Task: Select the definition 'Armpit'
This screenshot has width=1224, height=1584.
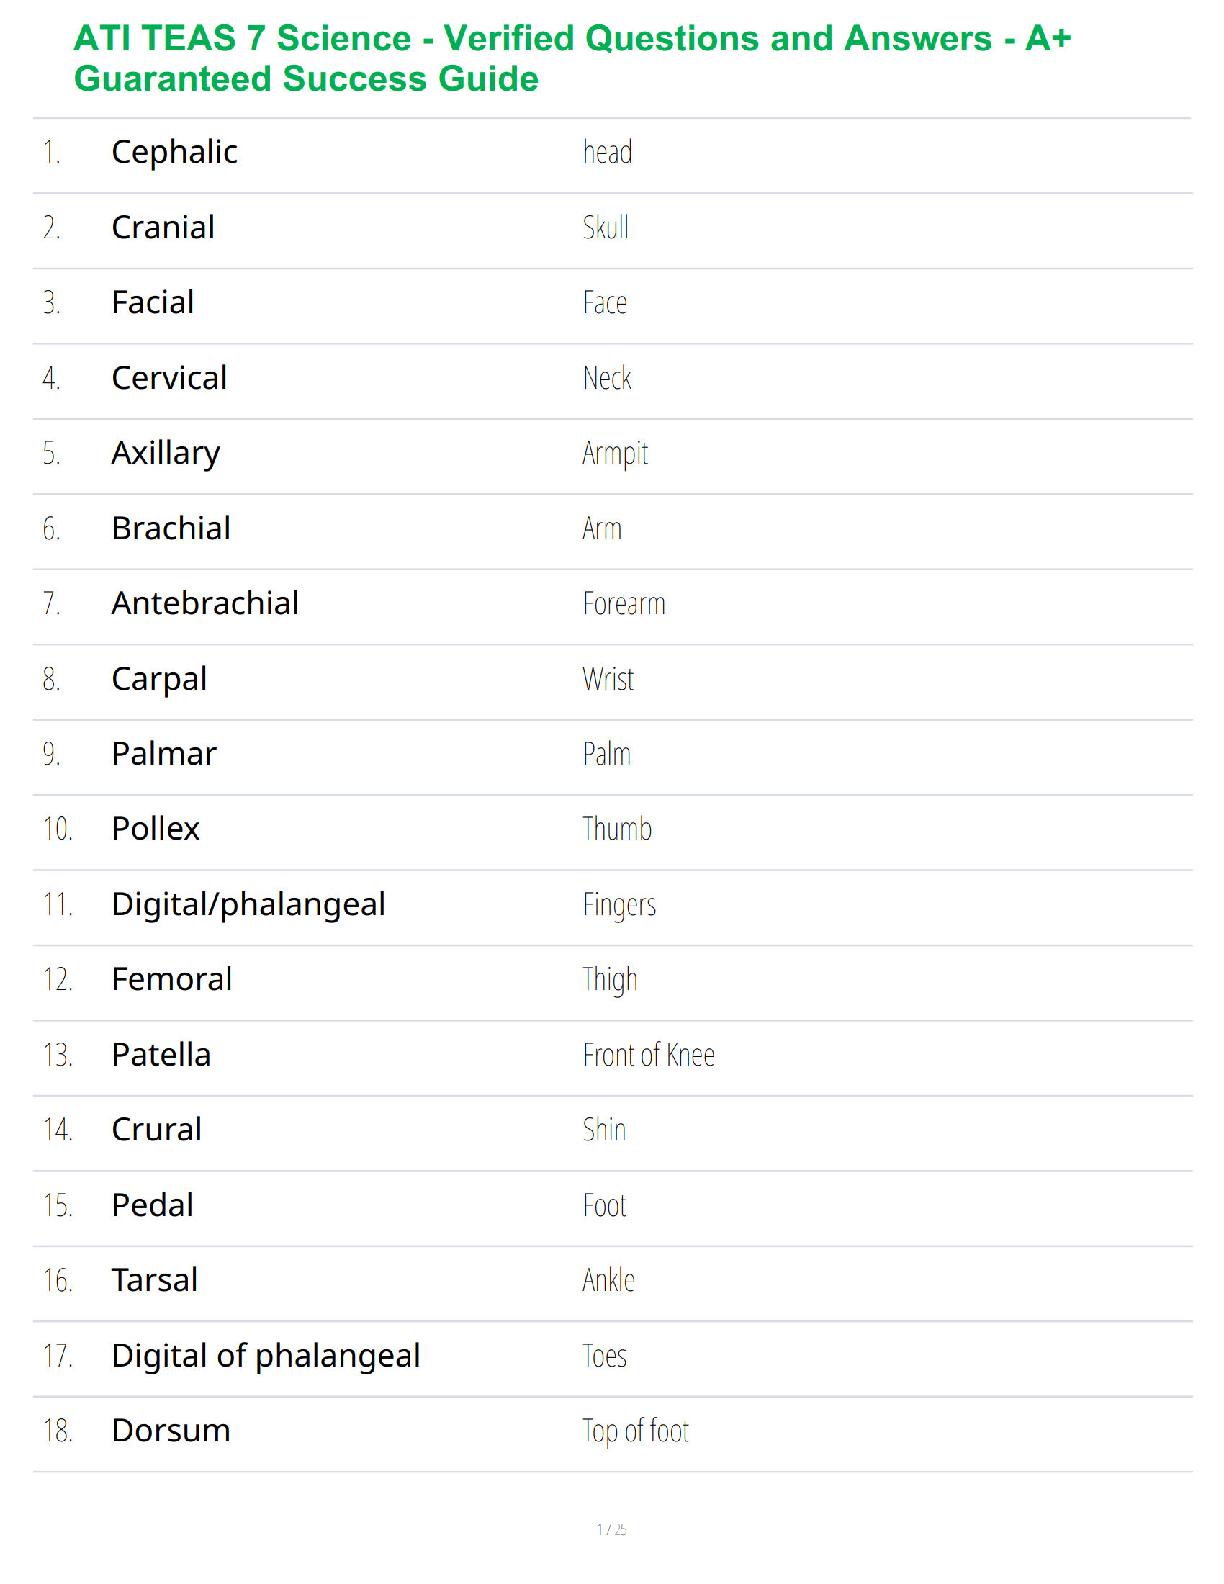Action: (615, 454)
